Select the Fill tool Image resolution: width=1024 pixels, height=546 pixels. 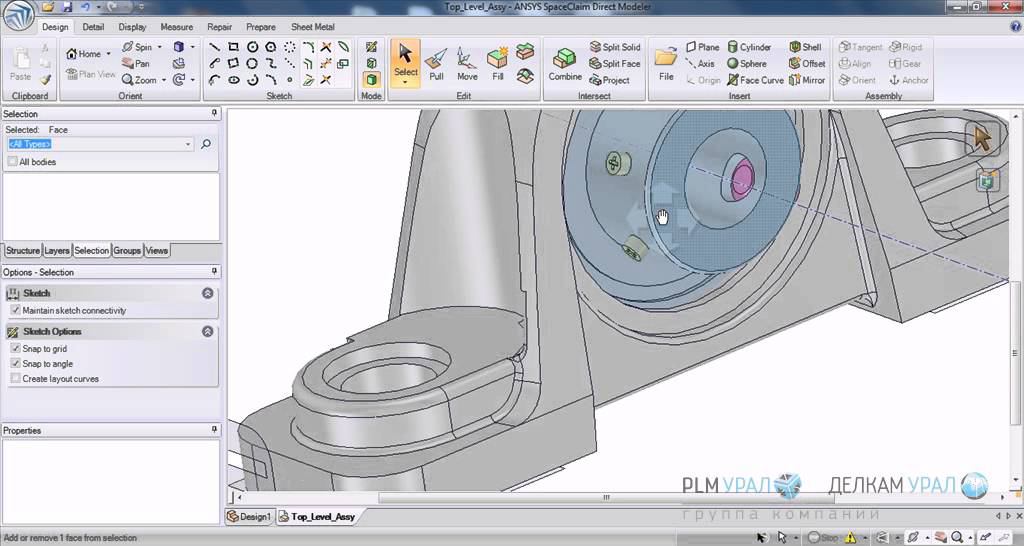[498, 64]
